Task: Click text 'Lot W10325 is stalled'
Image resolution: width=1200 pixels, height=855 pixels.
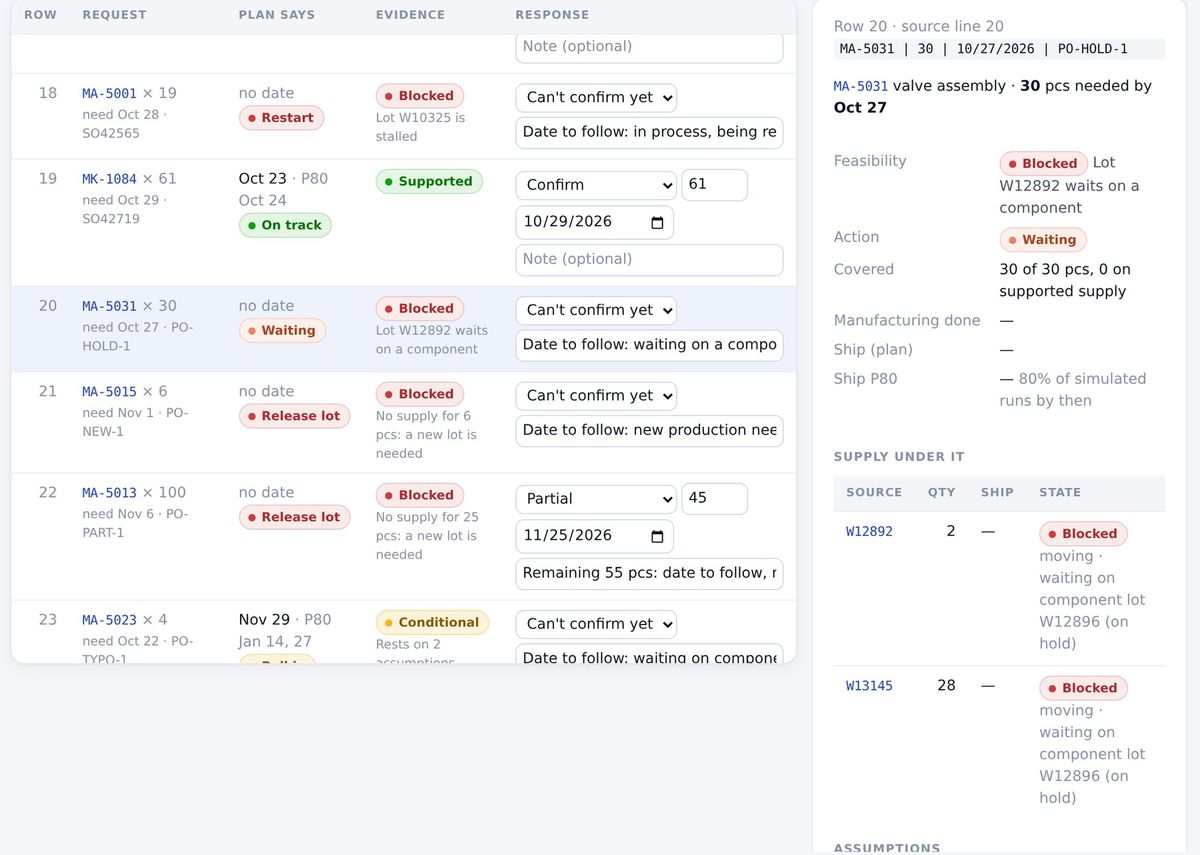Action: 420,127
